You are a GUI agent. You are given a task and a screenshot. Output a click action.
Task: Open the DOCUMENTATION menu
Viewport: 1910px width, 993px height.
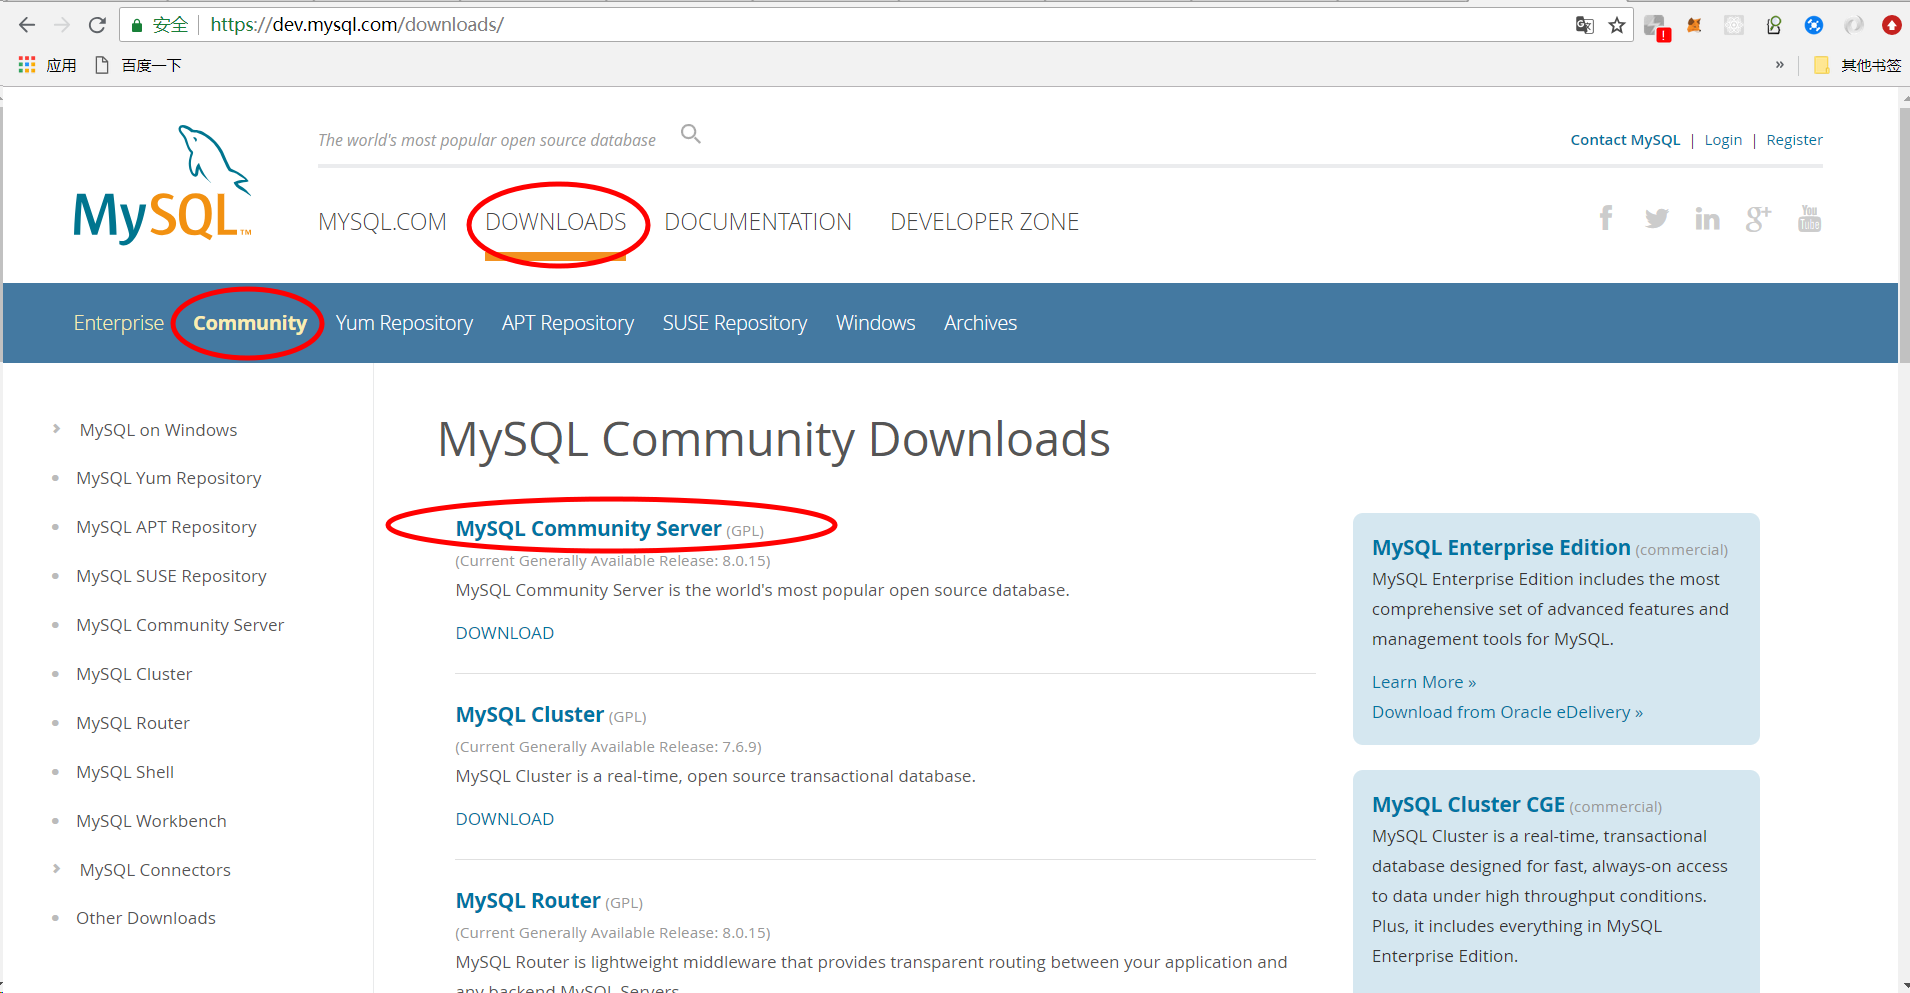[x=758, y=222]
